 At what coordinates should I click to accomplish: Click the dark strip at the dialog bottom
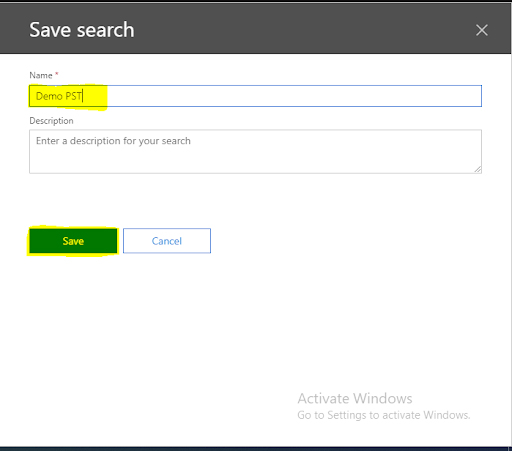[x=255, y=449]
